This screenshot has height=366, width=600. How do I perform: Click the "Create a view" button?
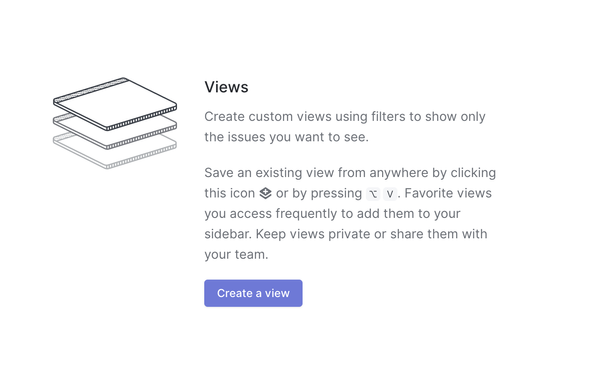253,293
